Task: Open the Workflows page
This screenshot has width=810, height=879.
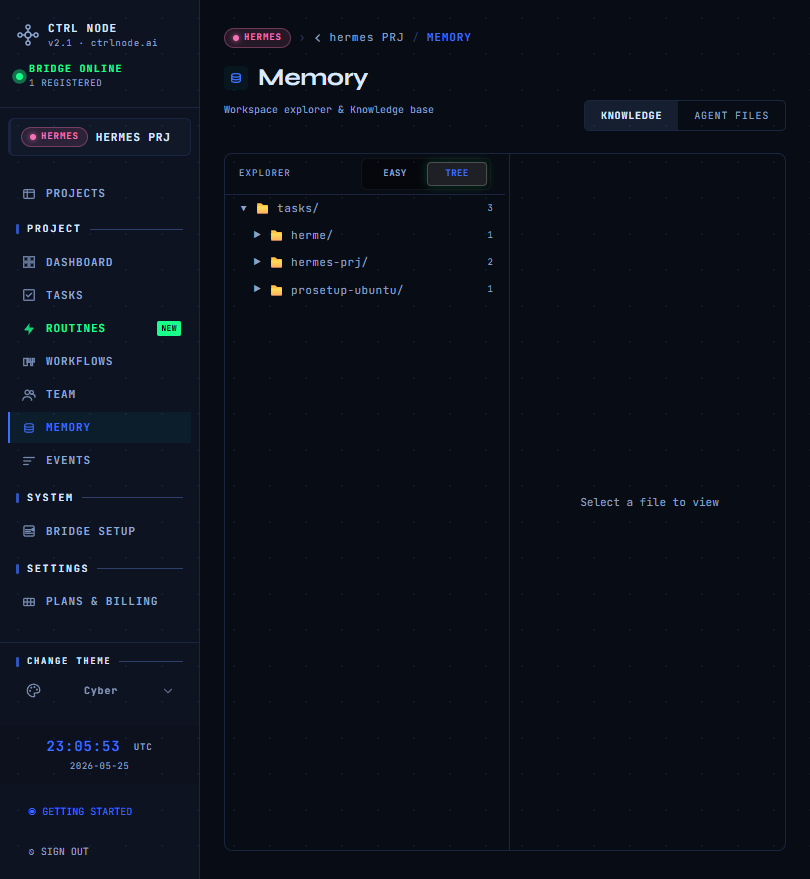Action: 100,362
